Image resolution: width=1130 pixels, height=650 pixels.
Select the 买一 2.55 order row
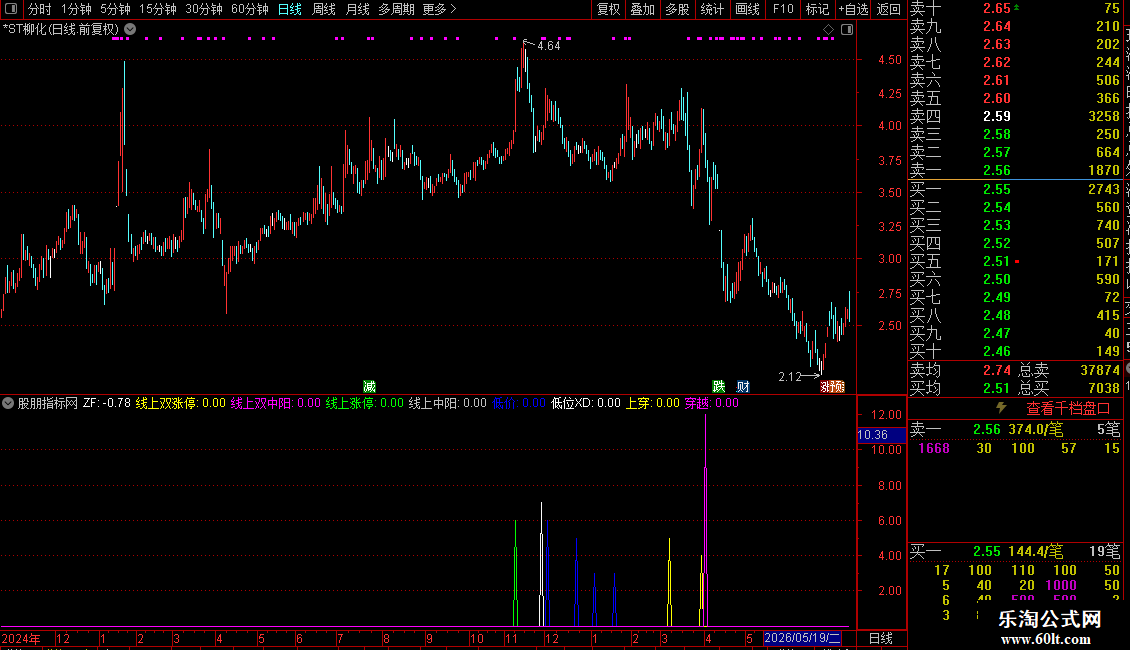point(1015,189)
